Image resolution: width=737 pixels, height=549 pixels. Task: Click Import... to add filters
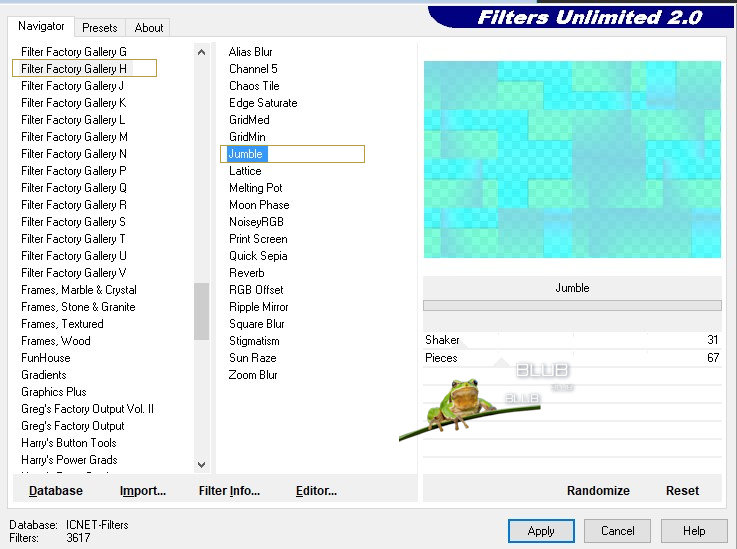(x=143, y=491)
